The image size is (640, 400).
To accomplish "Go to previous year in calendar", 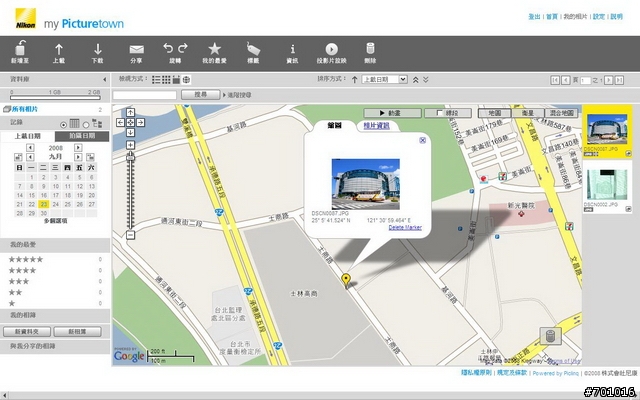I will tap(30, 147).
